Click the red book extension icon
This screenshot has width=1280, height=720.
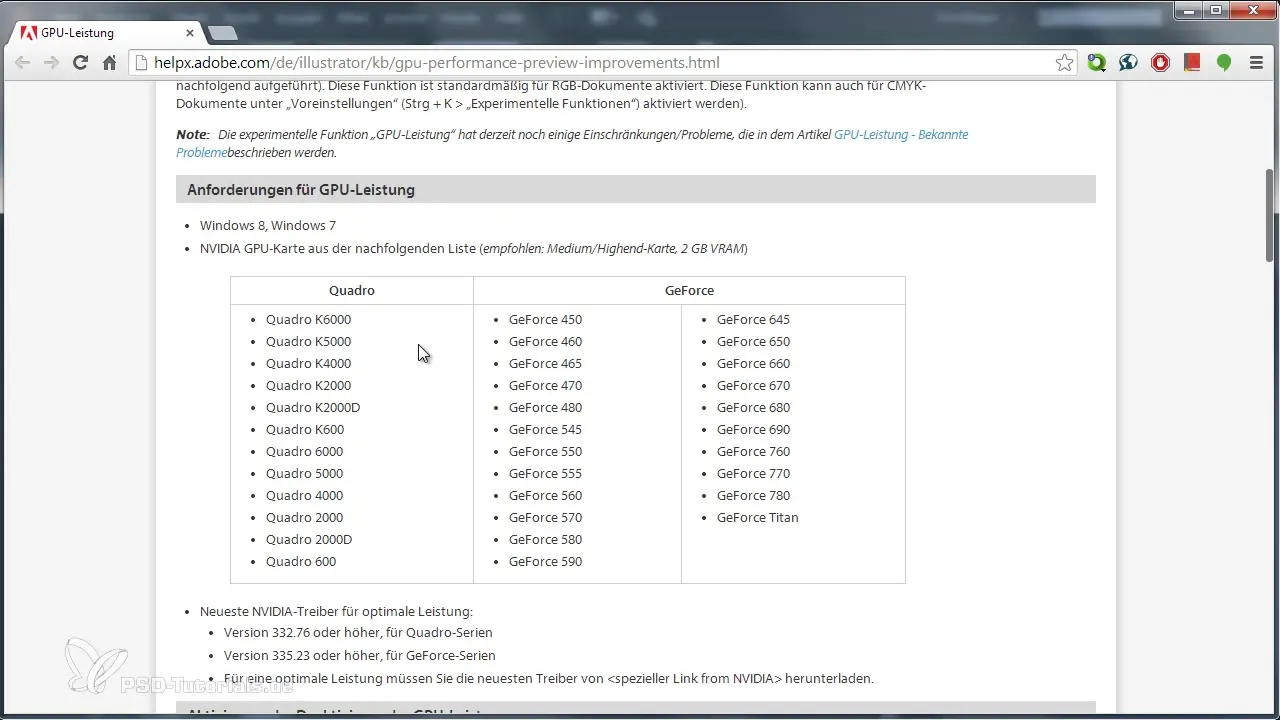pyautogui.click(x=1192, y=63)
